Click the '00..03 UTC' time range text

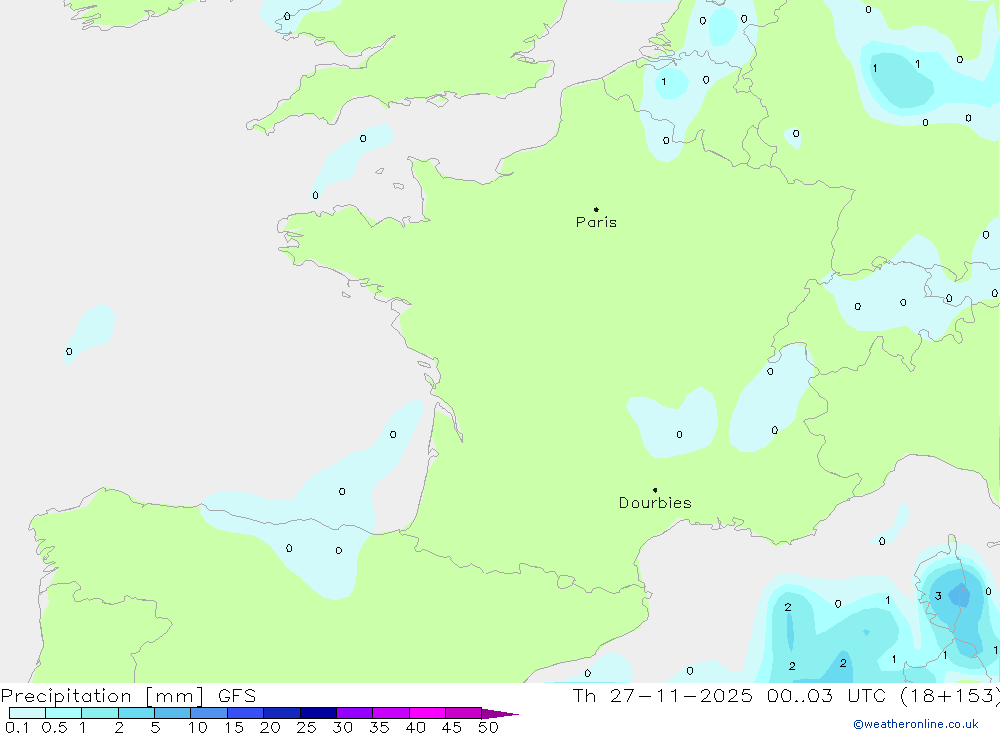point(828,695)
